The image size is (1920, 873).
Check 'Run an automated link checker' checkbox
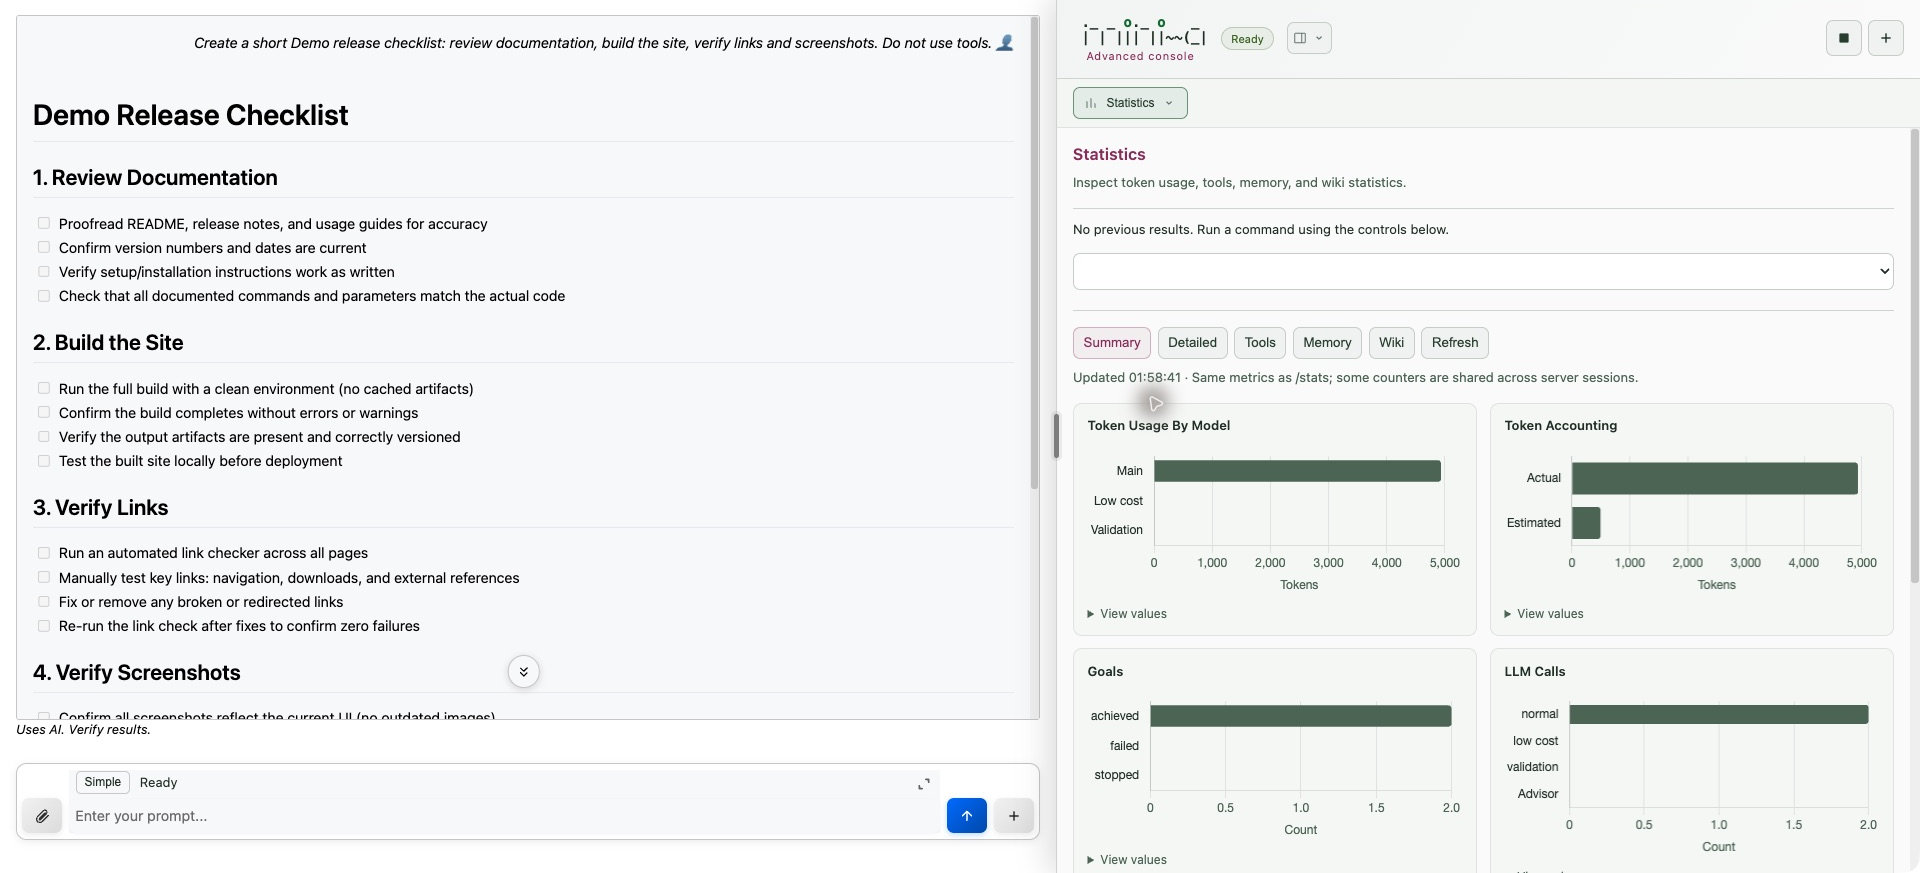(44, 553)
